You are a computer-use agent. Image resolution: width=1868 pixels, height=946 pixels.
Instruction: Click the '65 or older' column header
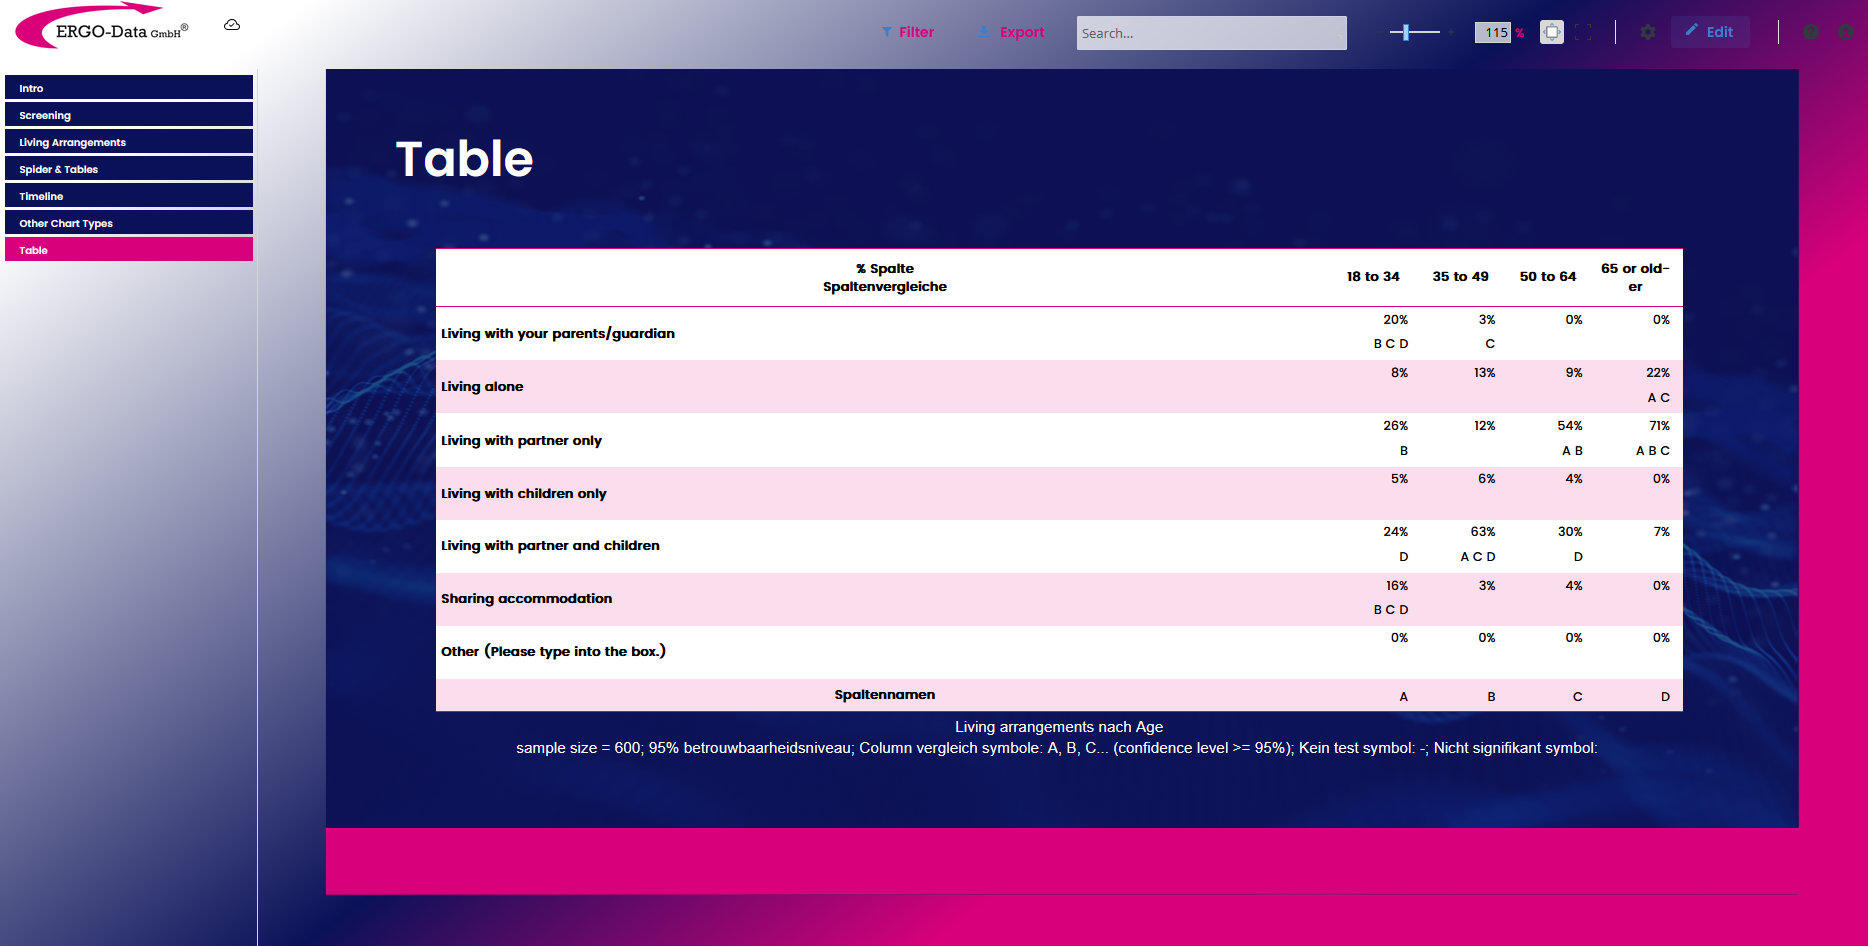point(1635,277)
